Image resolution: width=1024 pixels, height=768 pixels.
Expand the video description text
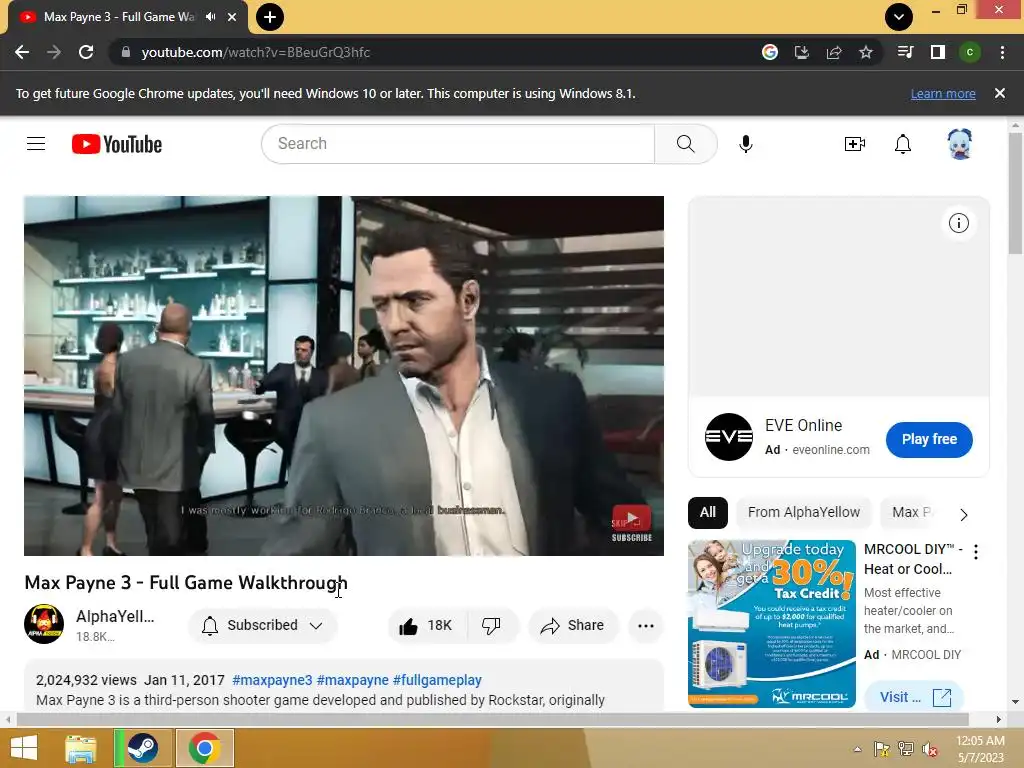320,700
